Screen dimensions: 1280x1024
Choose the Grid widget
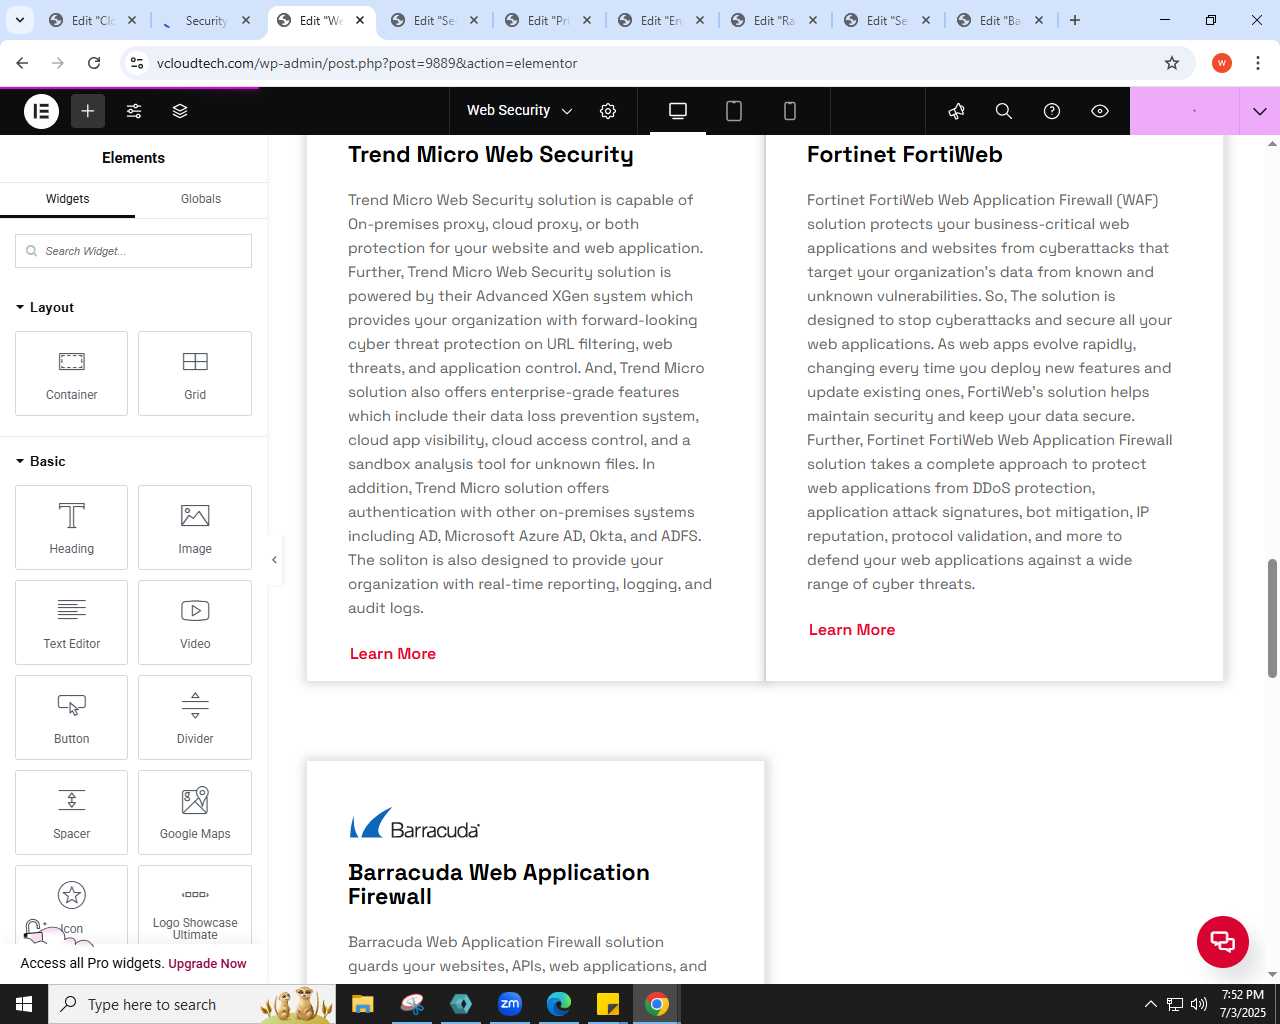[x=195, y=373]
